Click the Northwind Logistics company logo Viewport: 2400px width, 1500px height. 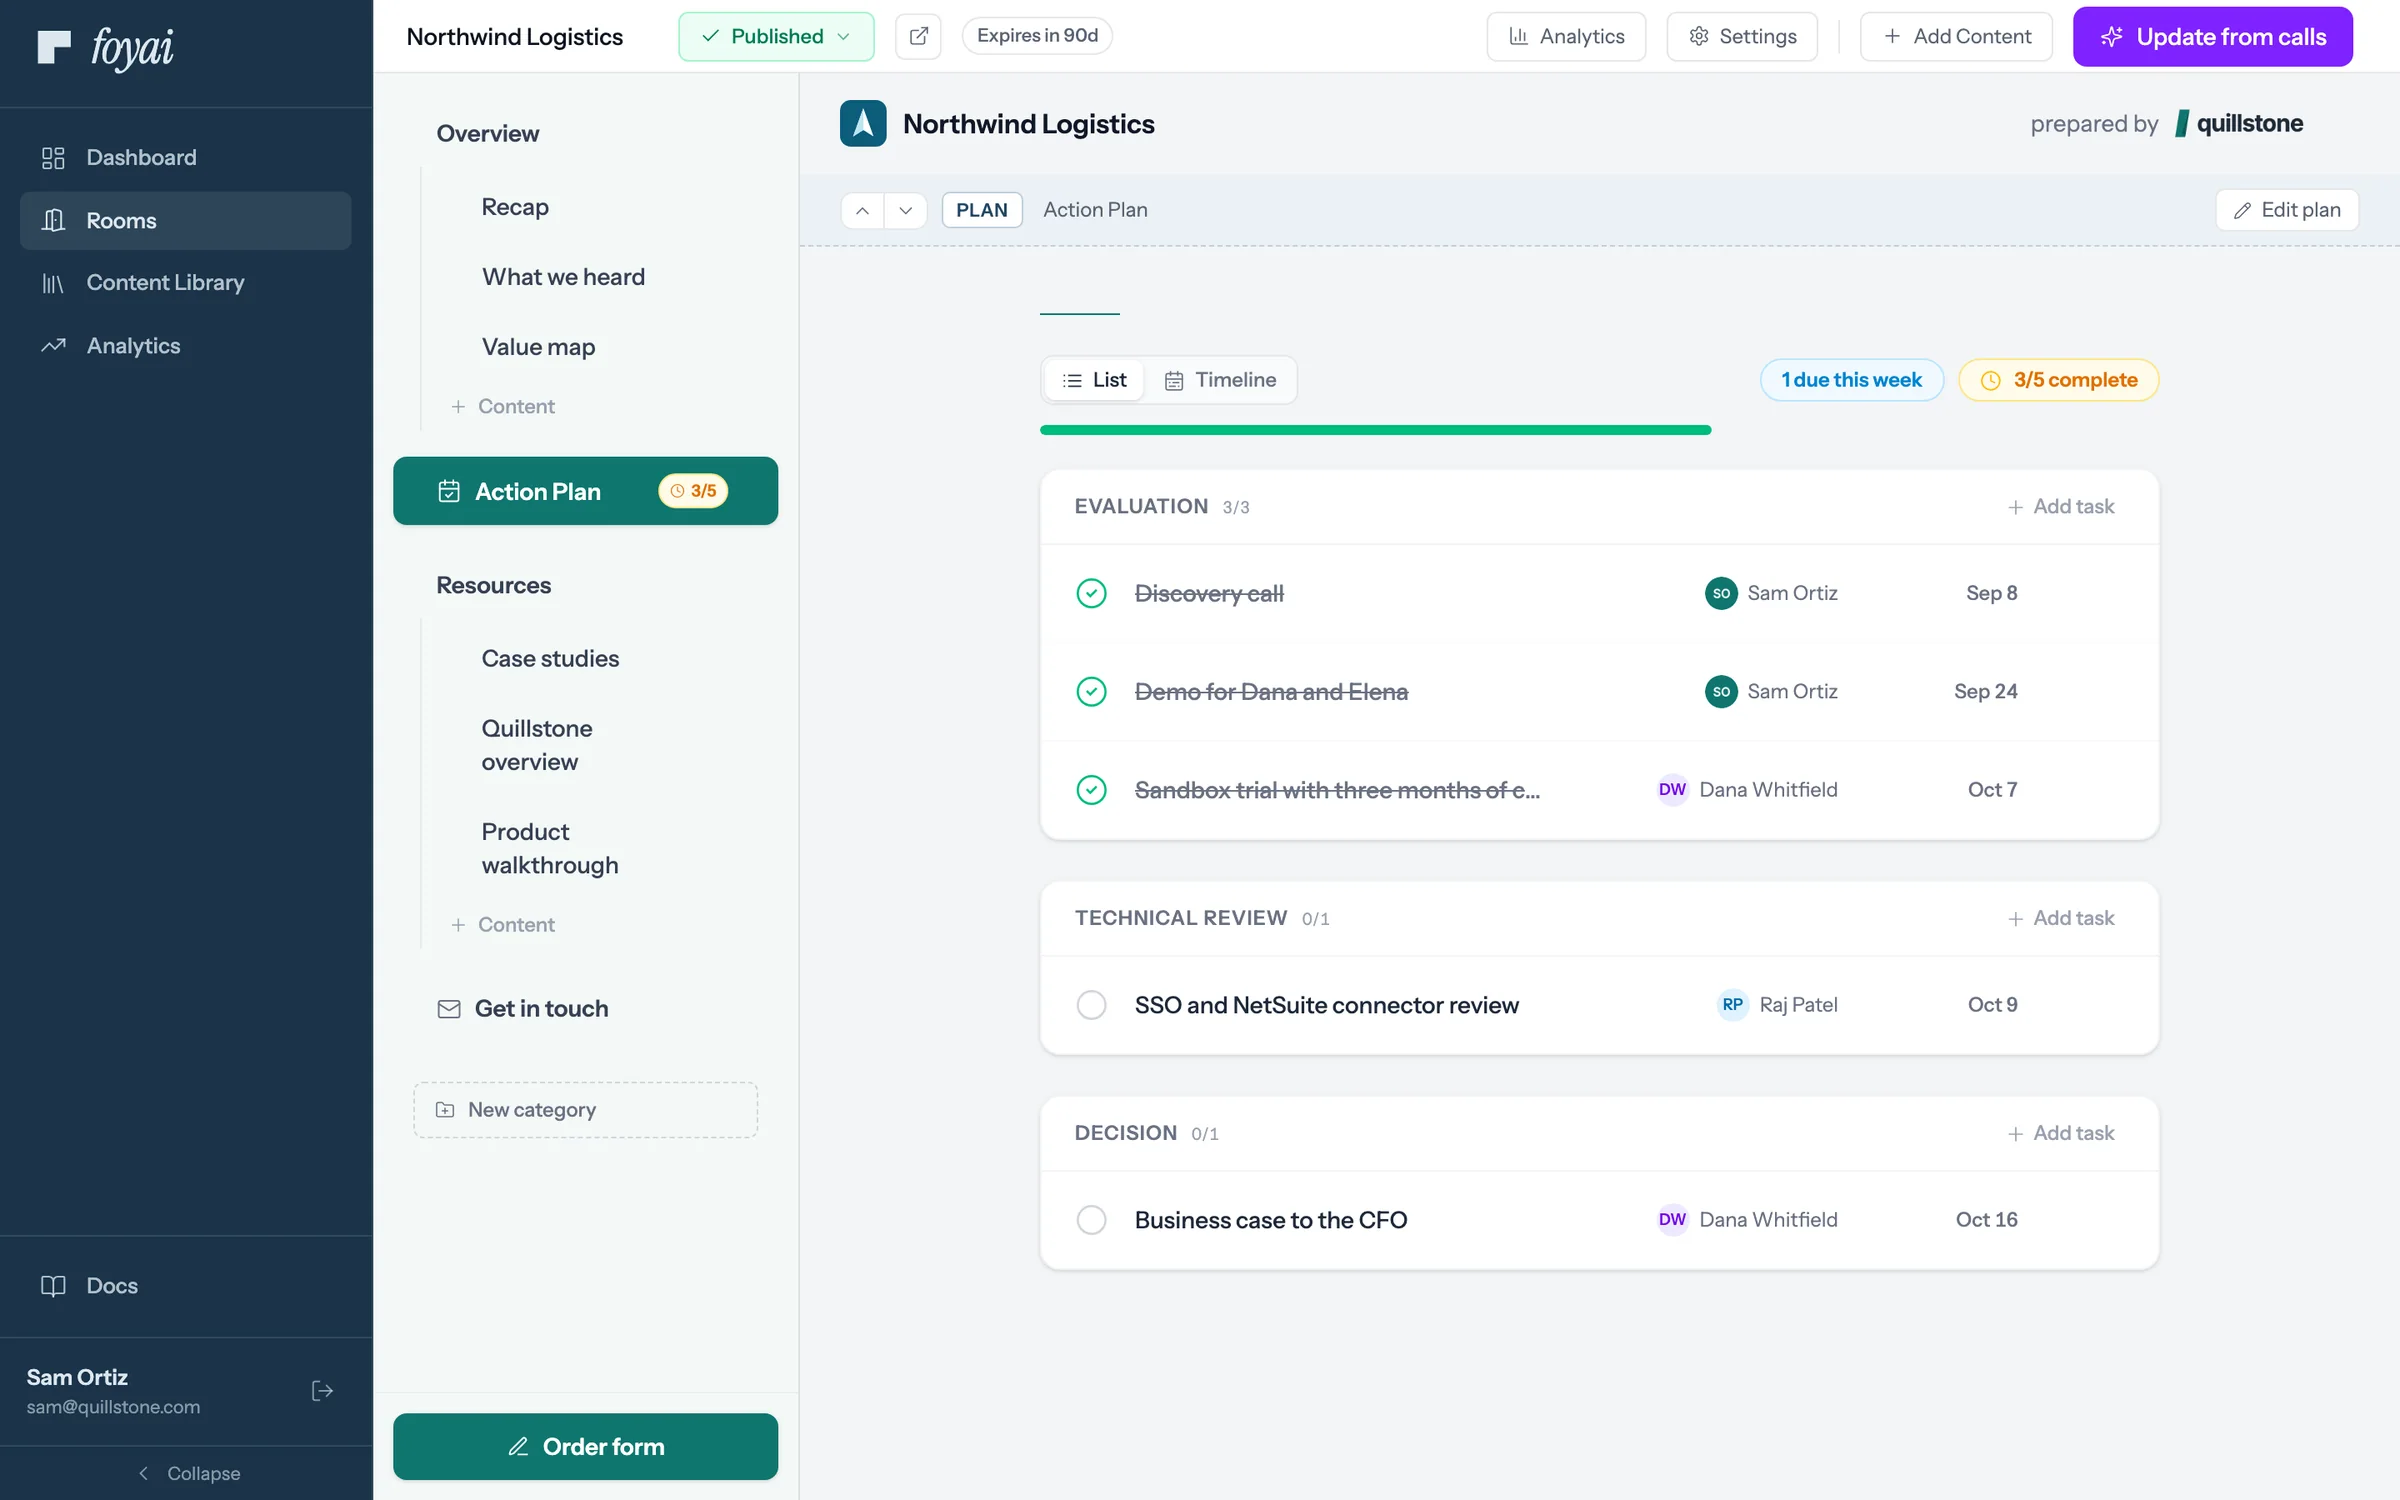click(863, 123)
